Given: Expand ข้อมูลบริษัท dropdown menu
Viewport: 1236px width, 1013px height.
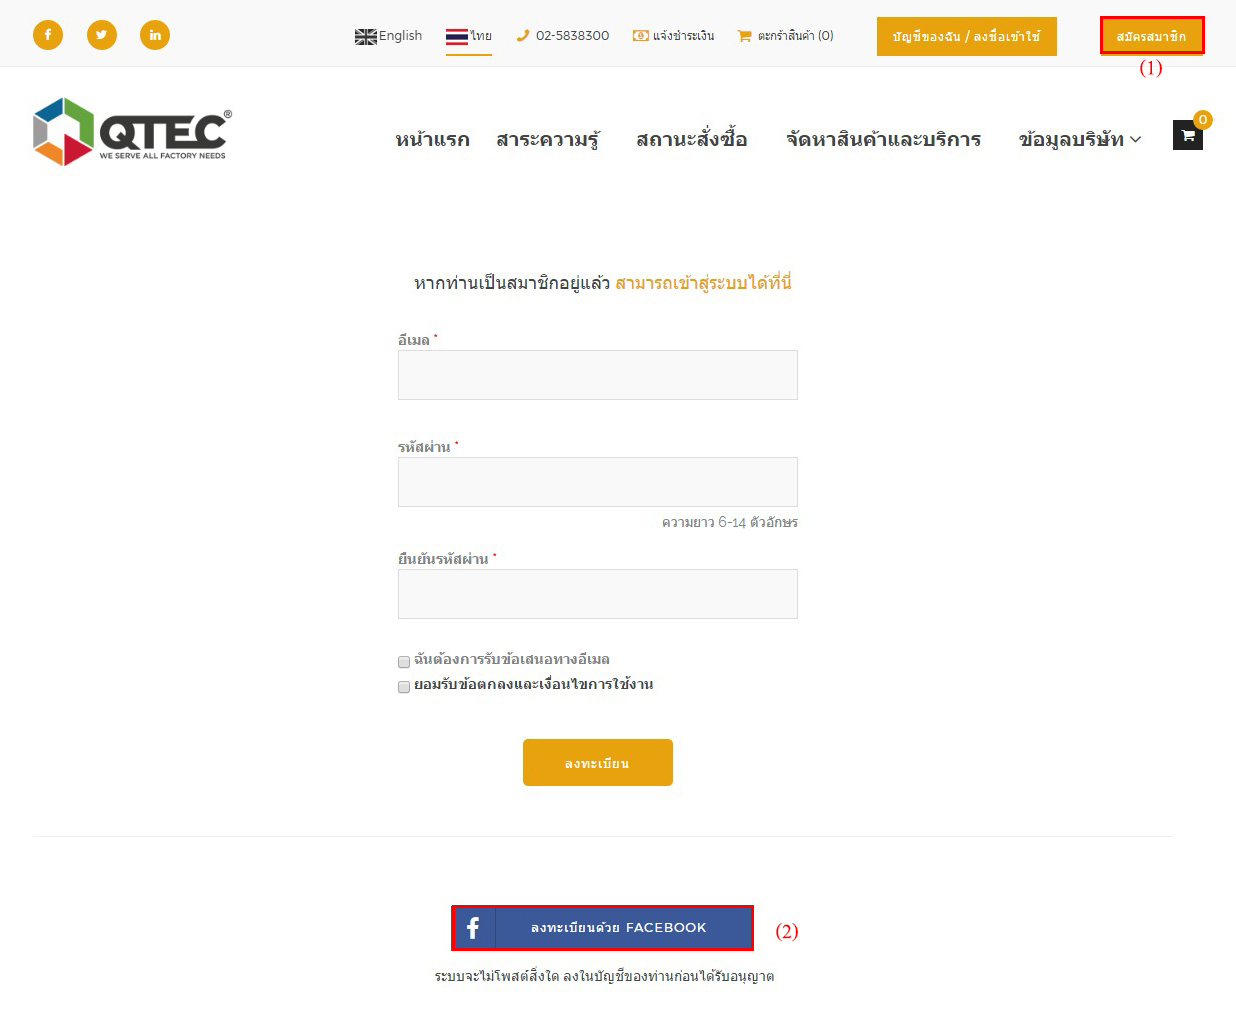Looking at the screenshot, I should tap(1079, 139).
